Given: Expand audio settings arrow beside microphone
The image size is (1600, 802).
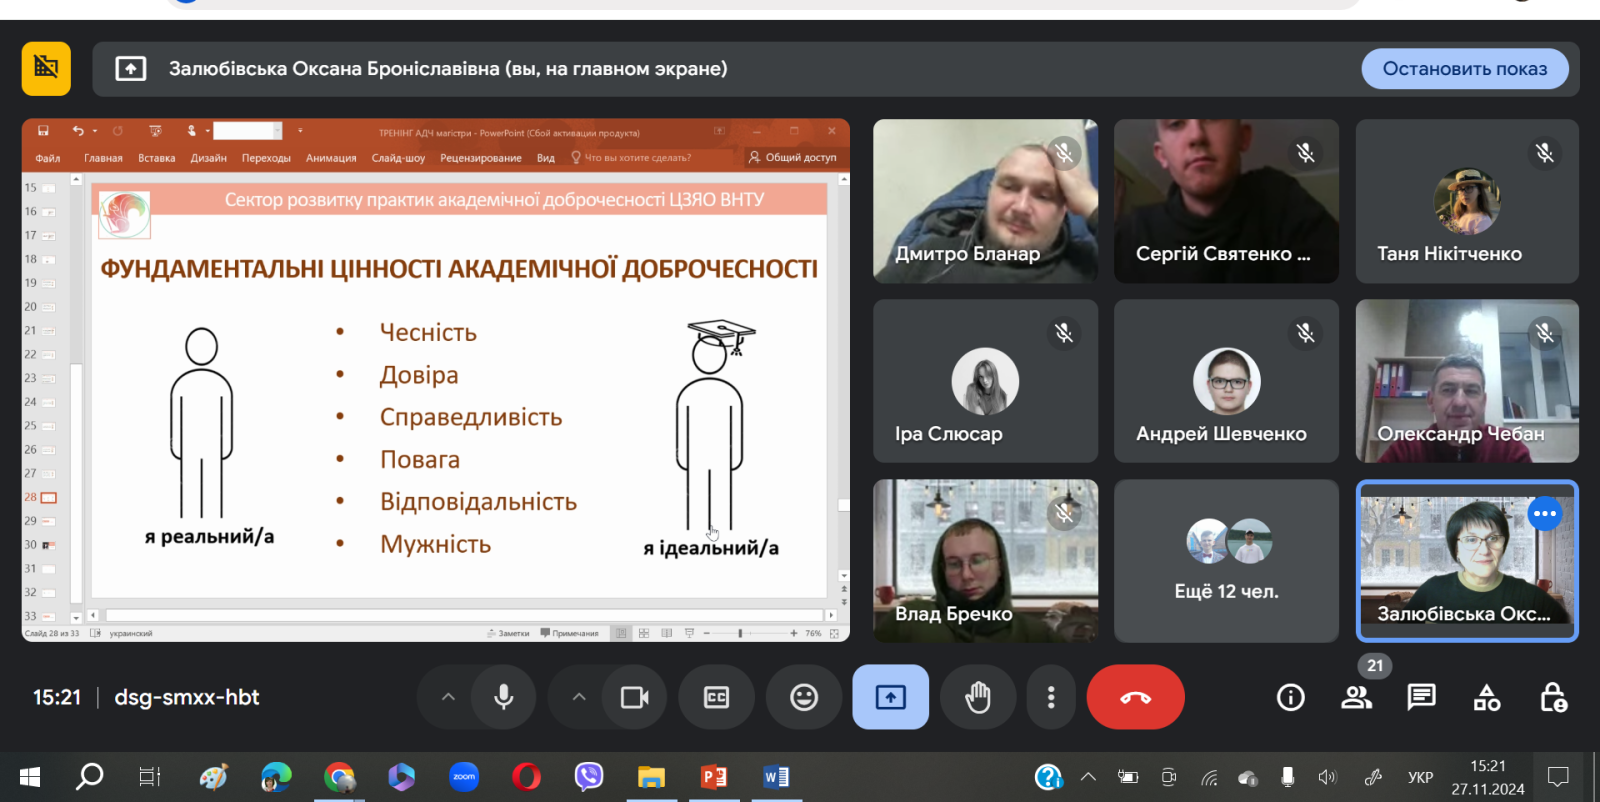Looking at the screenshot, I should [448, 697].
